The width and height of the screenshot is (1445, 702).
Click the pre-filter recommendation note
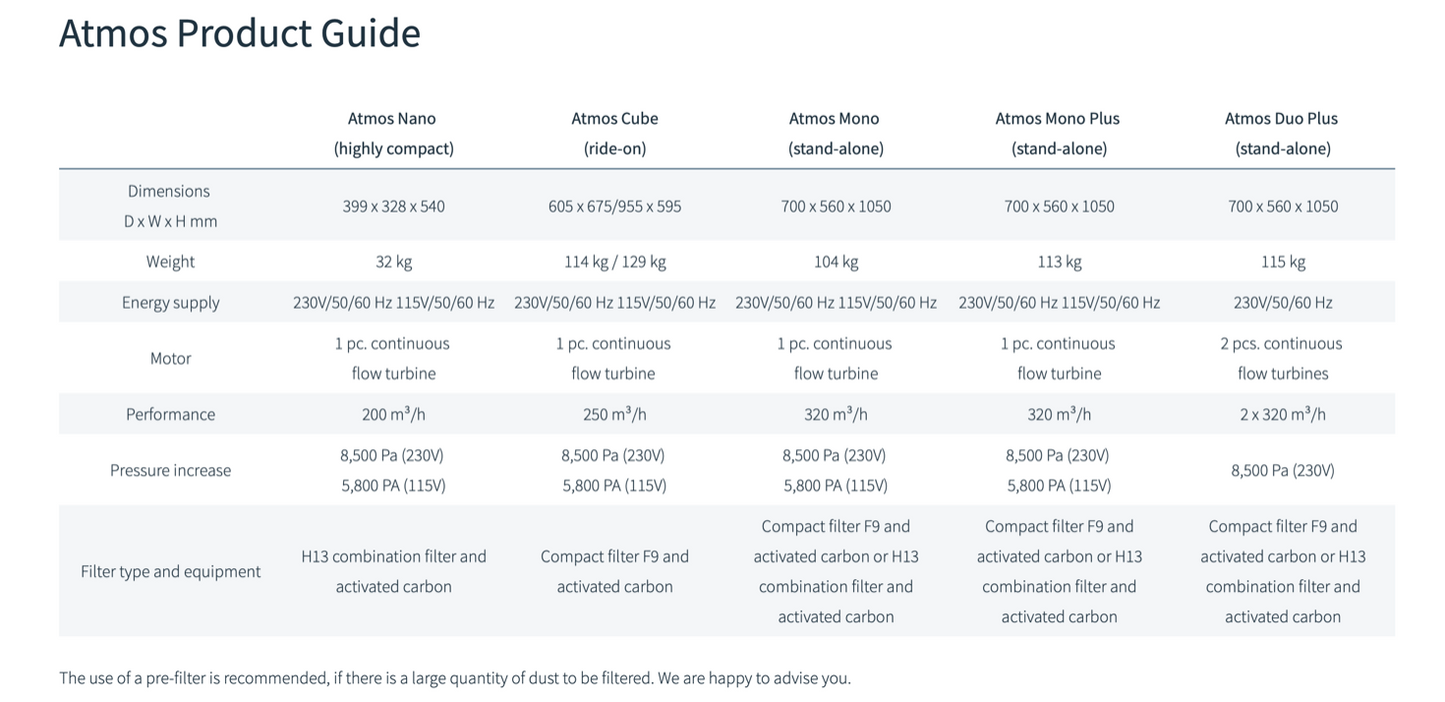pos(455,678)
